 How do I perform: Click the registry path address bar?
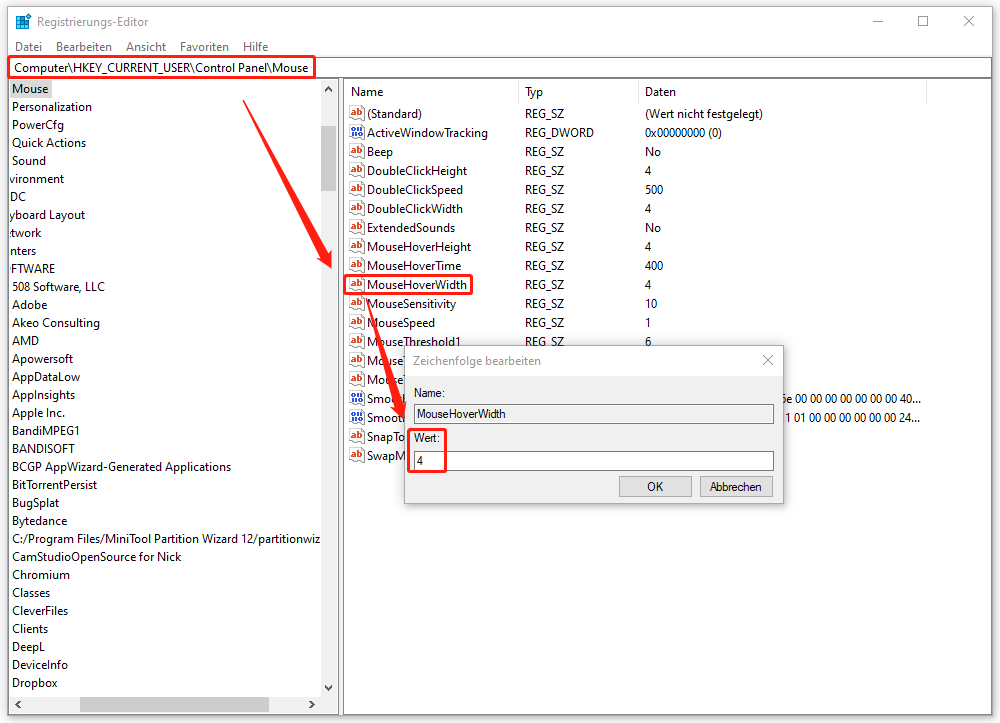tap(500, 68)
